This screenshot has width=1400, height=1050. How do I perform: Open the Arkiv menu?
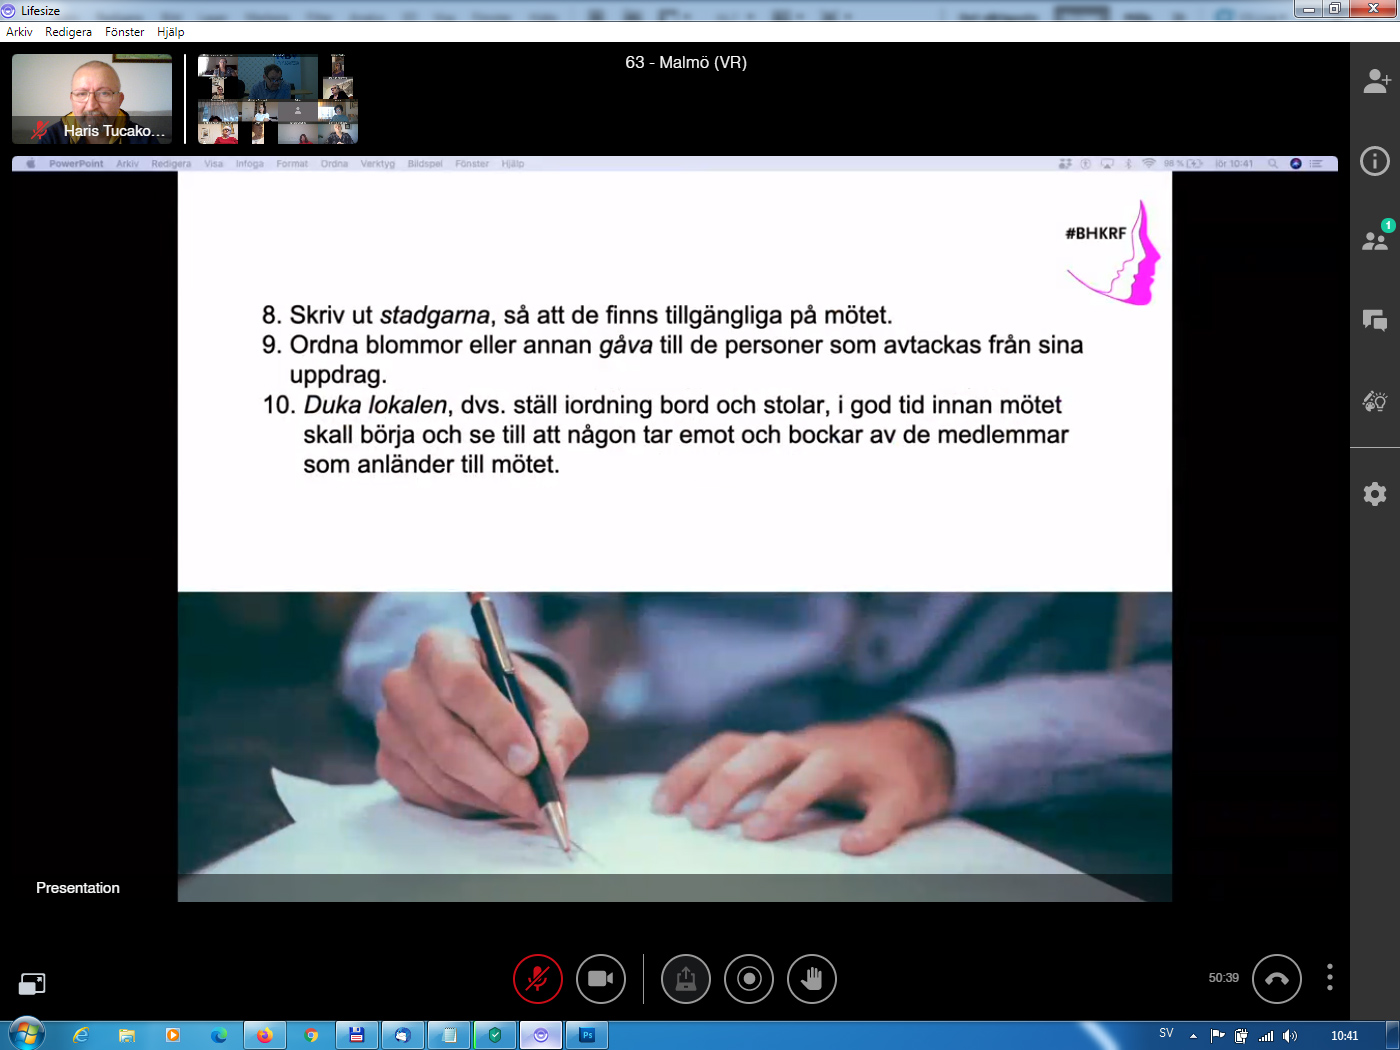click(x=19, y=32)
